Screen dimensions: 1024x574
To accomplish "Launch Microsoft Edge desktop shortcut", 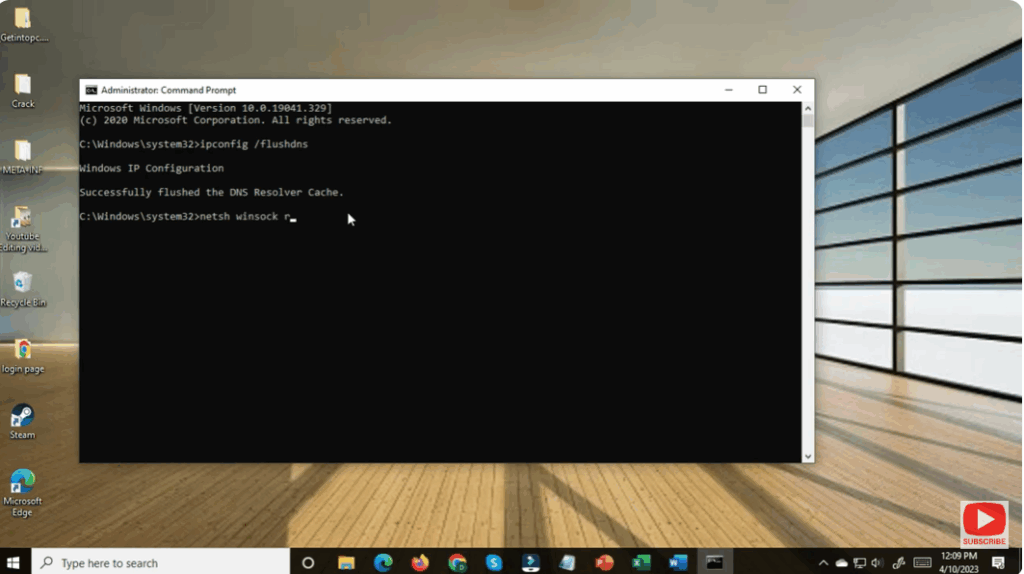I will click(22, 493).
